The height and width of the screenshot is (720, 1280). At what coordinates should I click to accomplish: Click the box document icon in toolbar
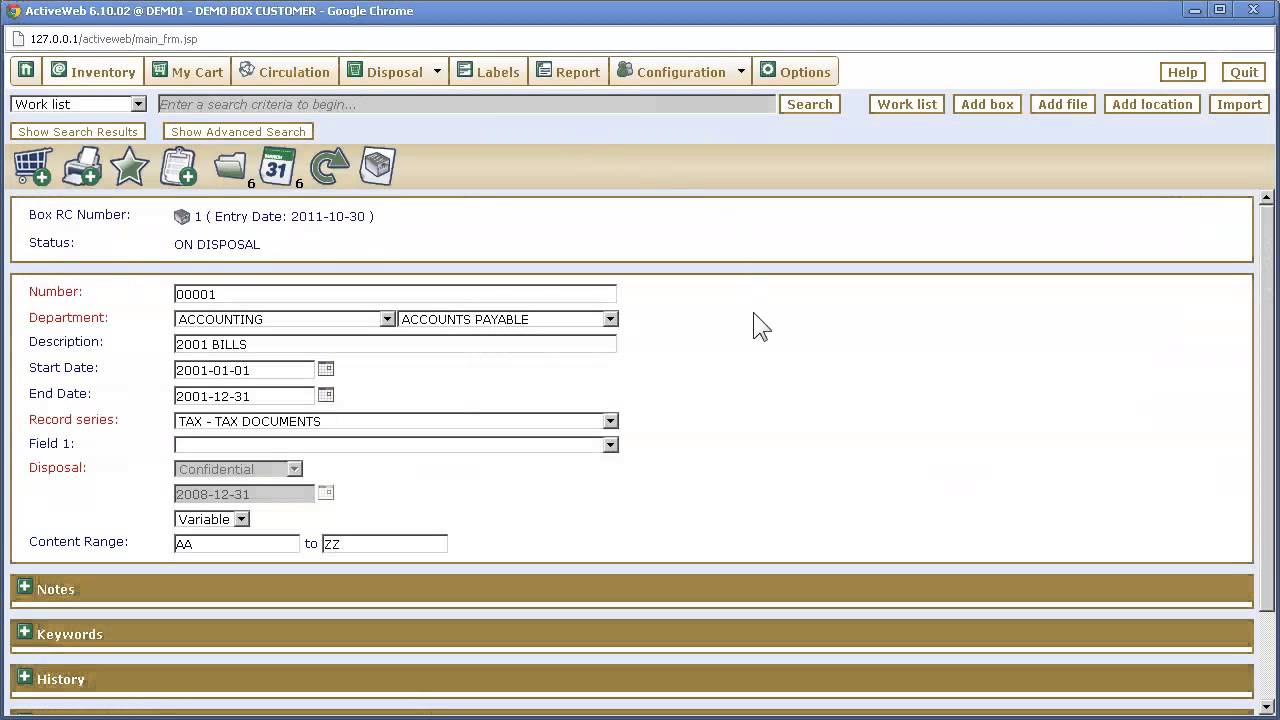378,167
